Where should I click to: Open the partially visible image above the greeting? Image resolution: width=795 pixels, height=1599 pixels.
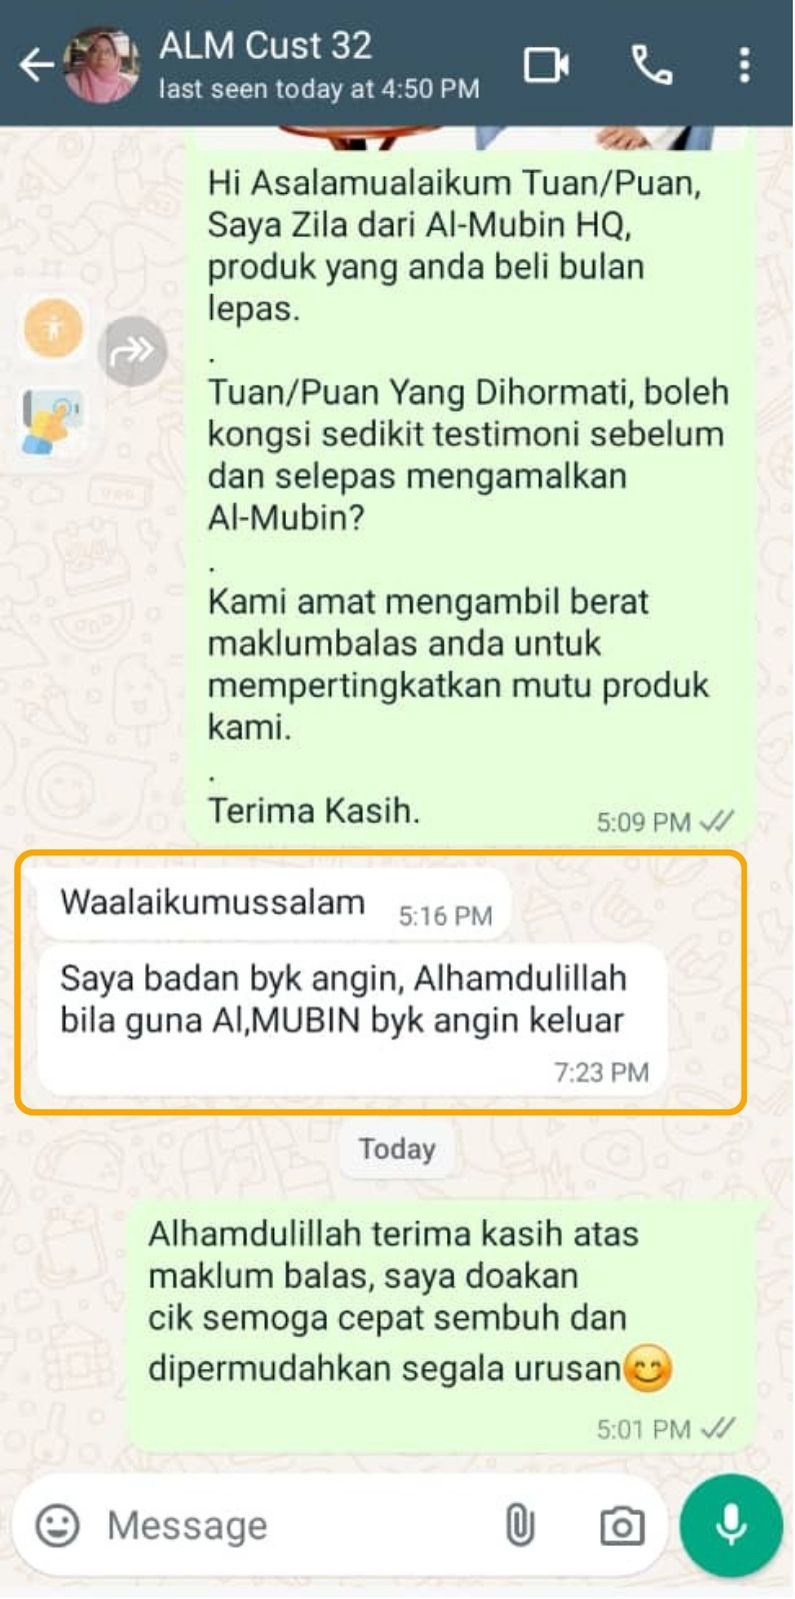(x=467, y=138)
